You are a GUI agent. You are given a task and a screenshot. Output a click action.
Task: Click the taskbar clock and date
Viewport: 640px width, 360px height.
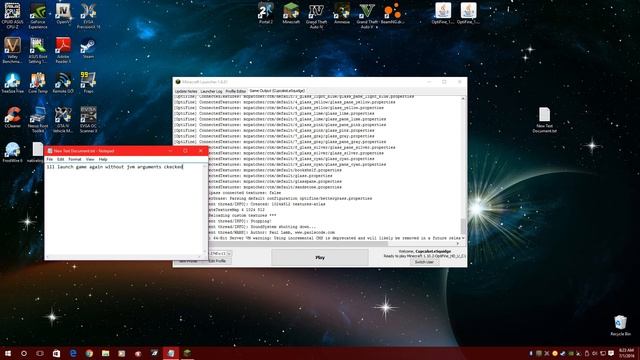click(x=627, y=353)
